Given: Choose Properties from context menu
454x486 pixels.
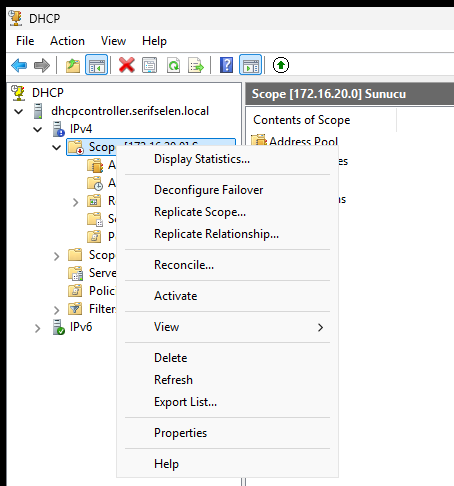Looking at the screenshot, I should click(x=227, y=433).
